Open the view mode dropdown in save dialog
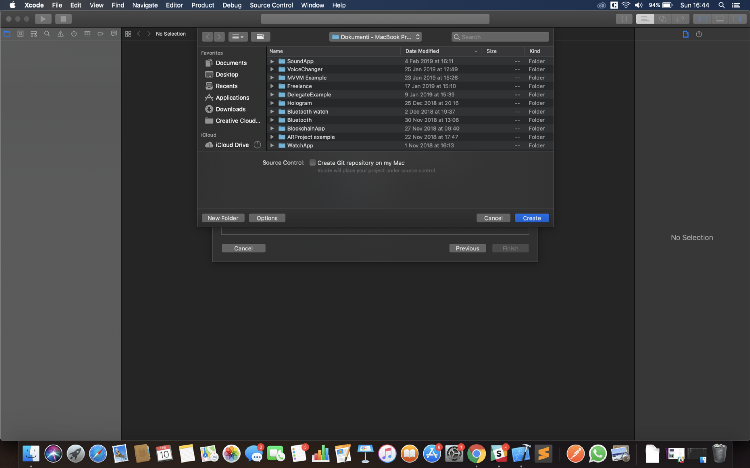 point(238,37)
